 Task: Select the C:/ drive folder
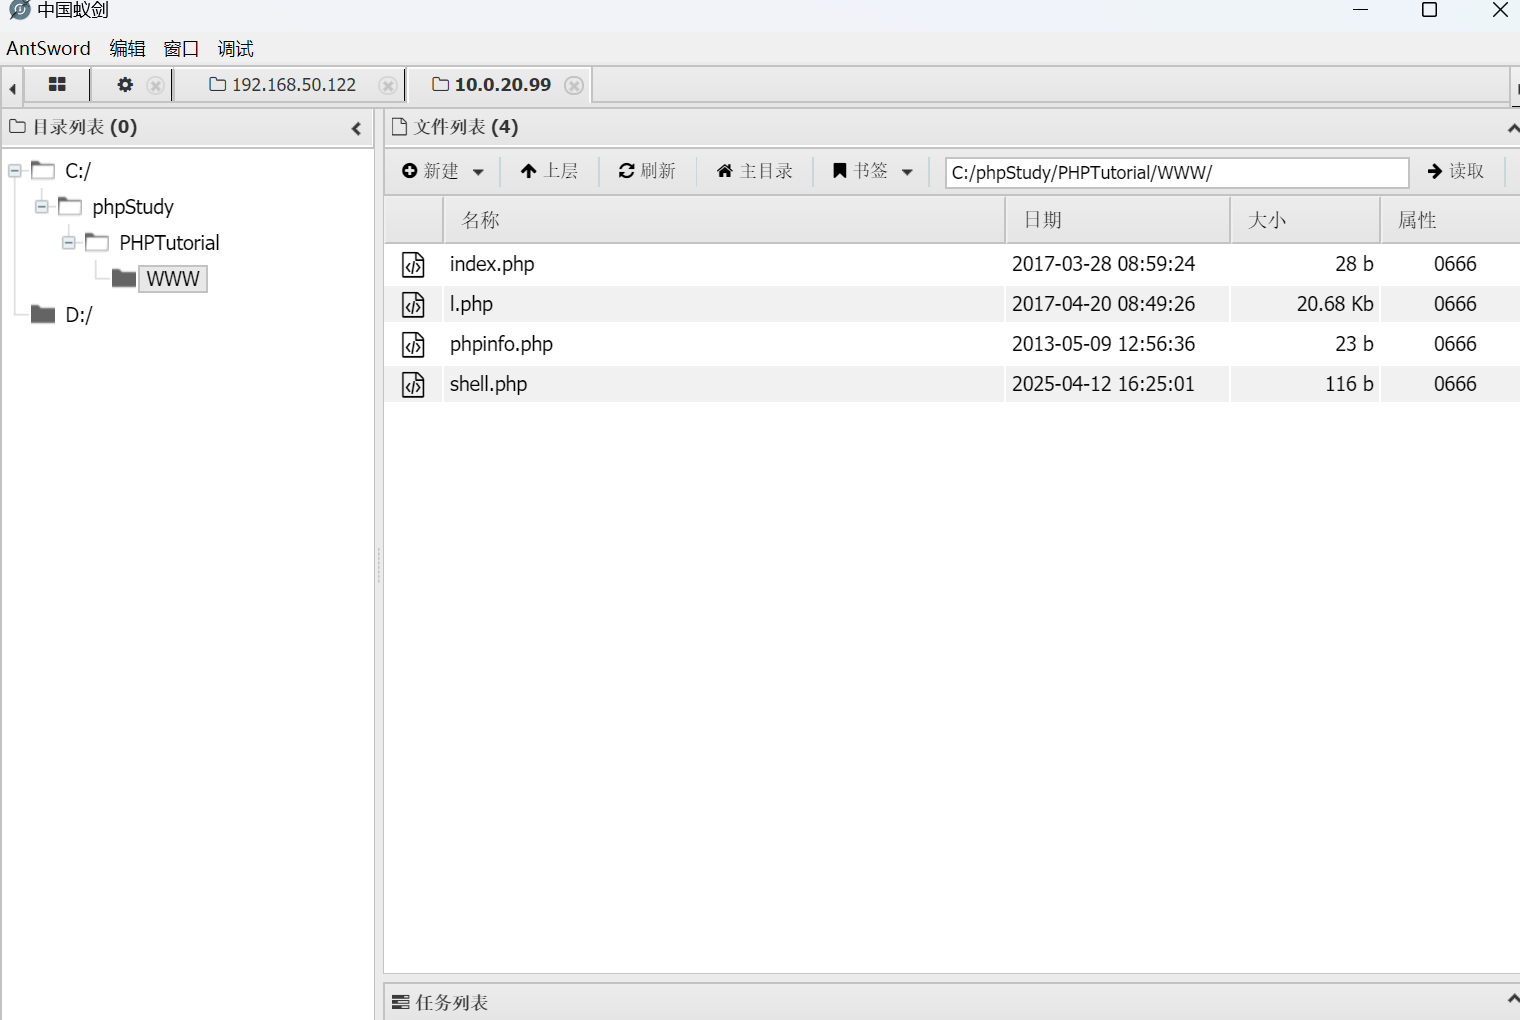[x=78, y=171]
